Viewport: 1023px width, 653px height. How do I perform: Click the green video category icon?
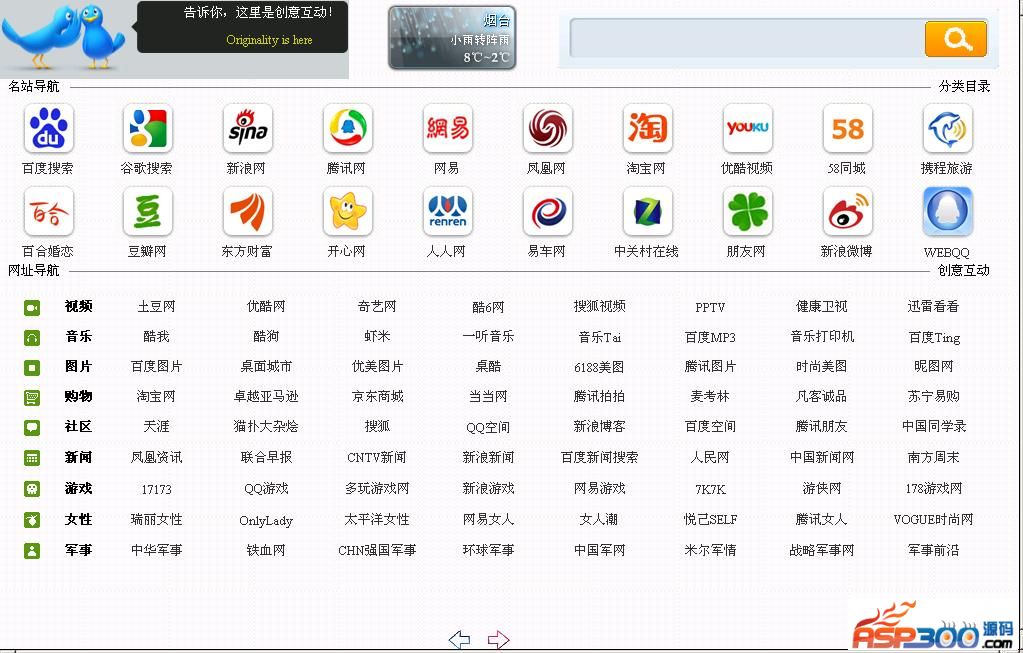pyautogui.click(x=32, y=307)
